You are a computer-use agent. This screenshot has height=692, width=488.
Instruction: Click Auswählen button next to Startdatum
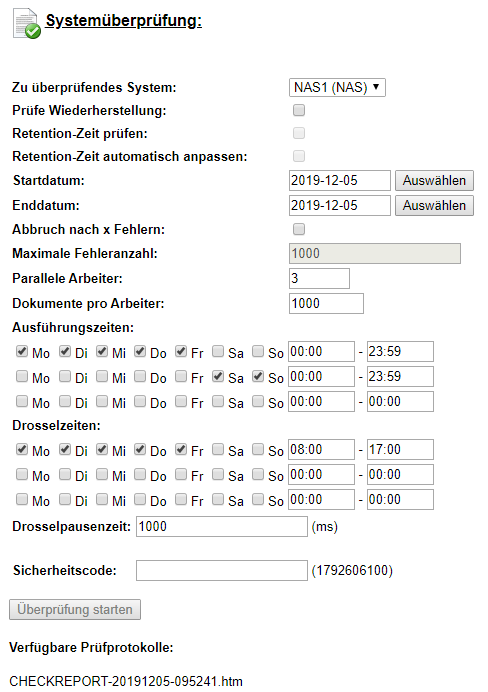pos(434,181)
